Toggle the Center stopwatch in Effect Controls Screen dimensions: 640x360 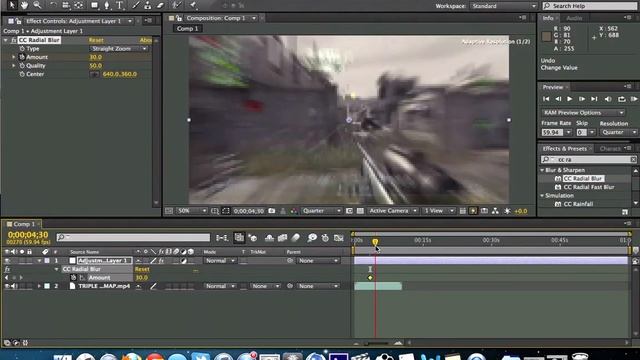[x=22, y=74]
